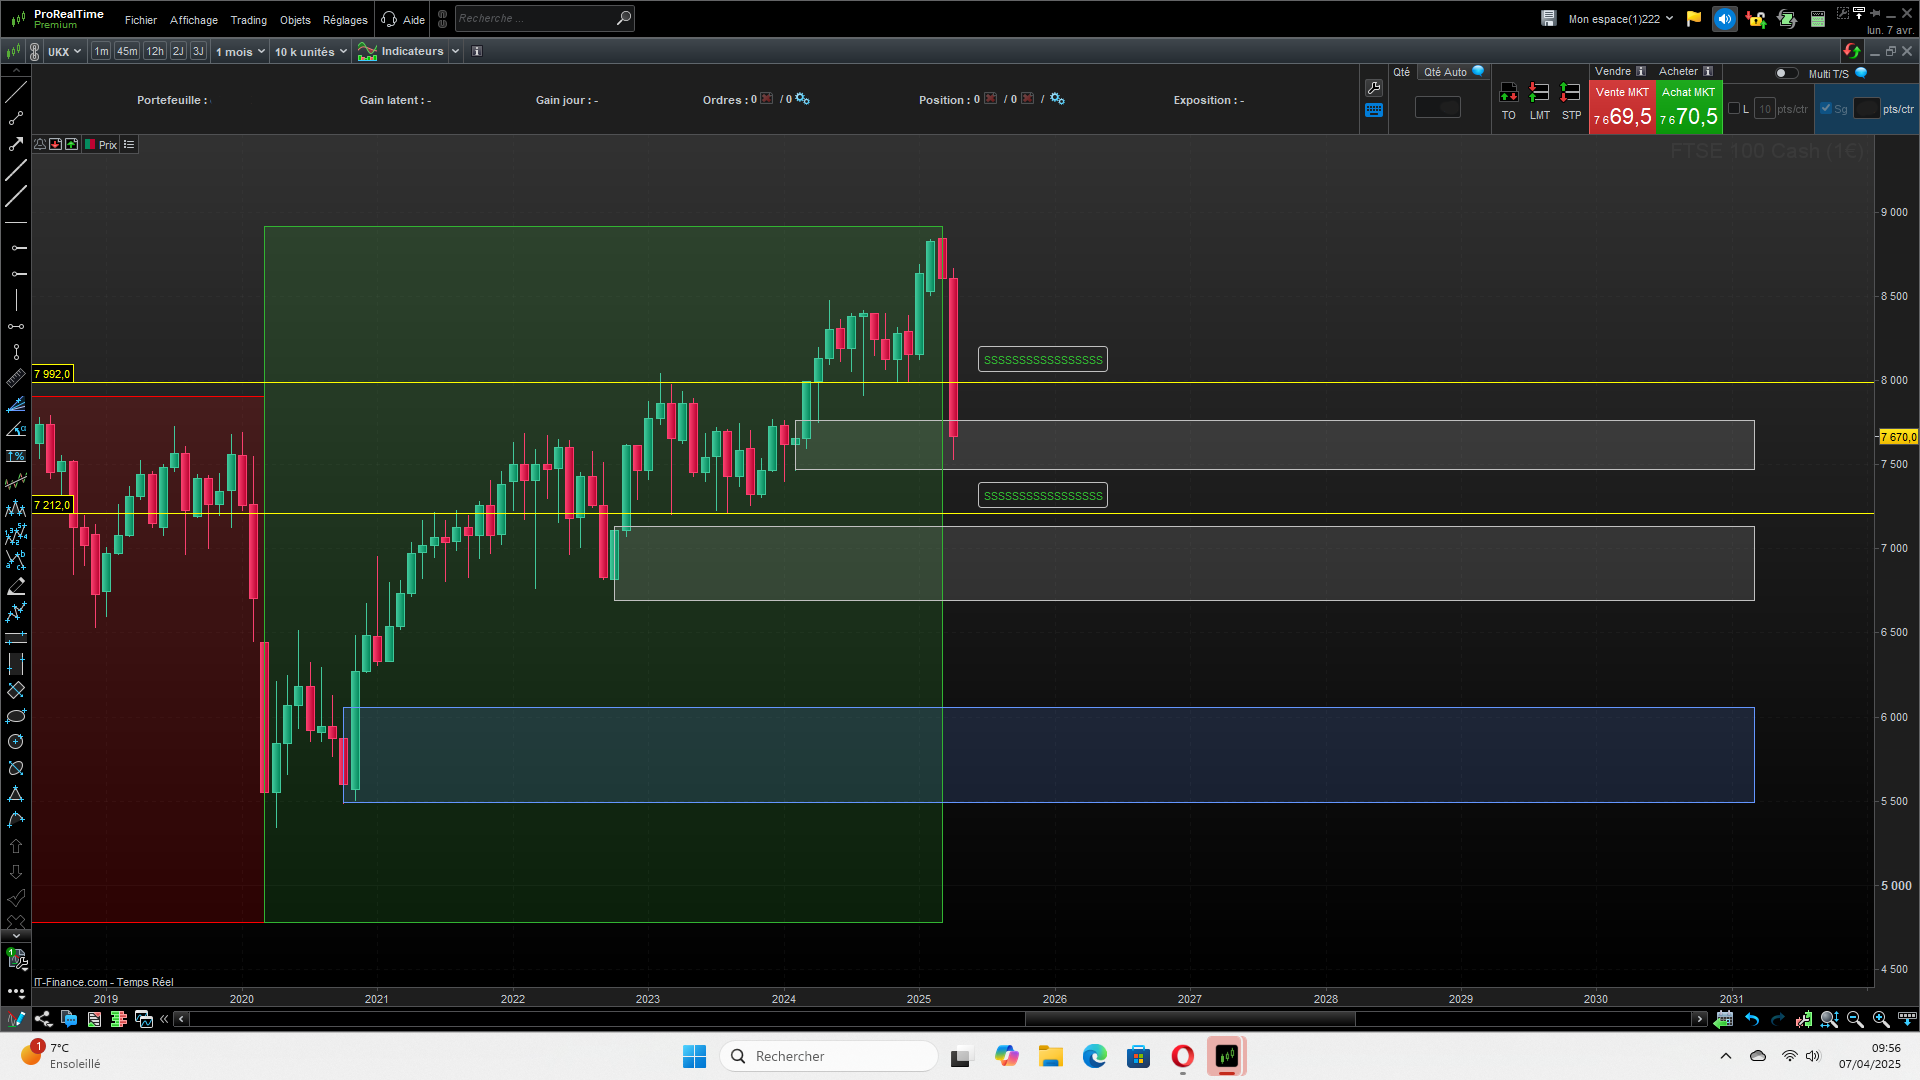
Task: Click the Achat MKT buy button
Action: [x=1688, y=107]
